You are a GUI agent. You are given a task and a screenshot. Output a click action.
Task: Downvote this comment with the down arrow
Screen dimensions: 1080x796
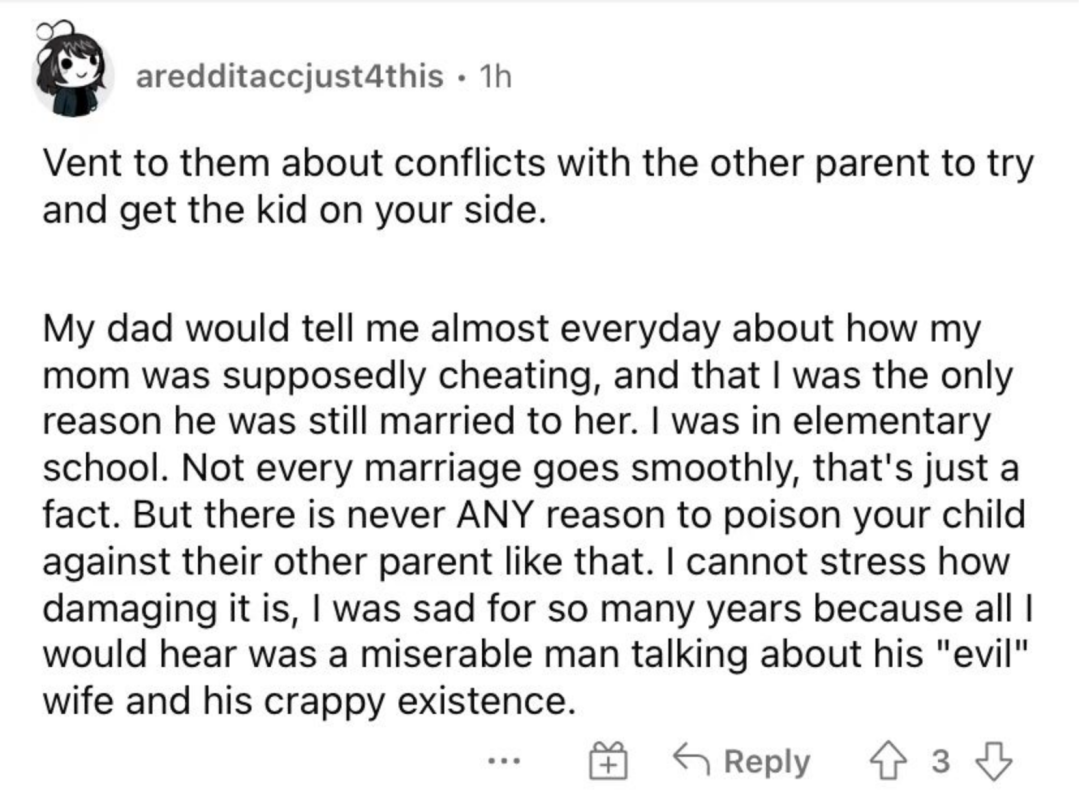[993, 762]
